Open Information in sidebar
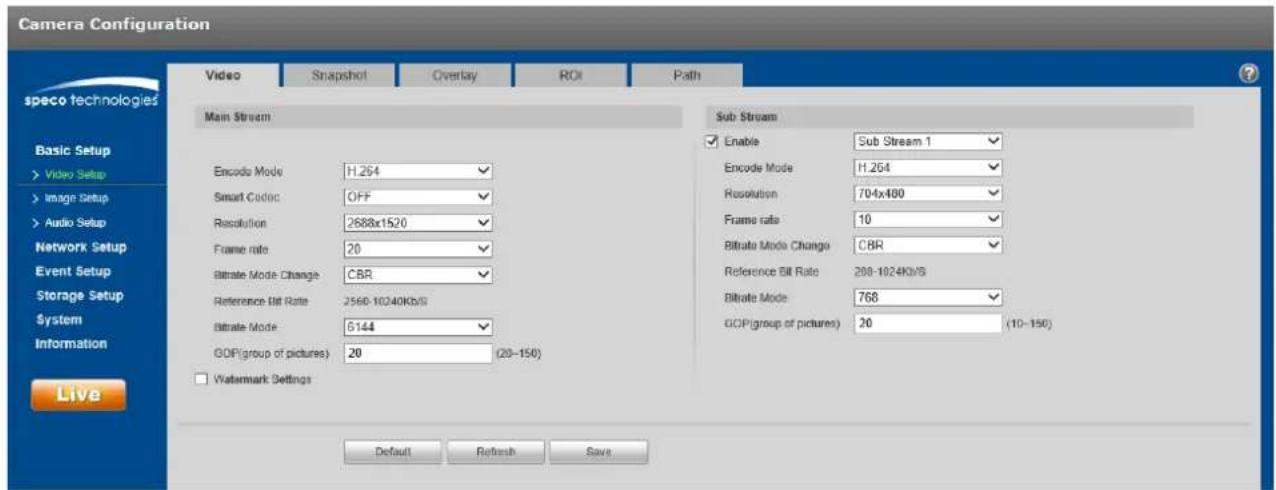Viewport: 1276px width, 490px height. [71, 344]
